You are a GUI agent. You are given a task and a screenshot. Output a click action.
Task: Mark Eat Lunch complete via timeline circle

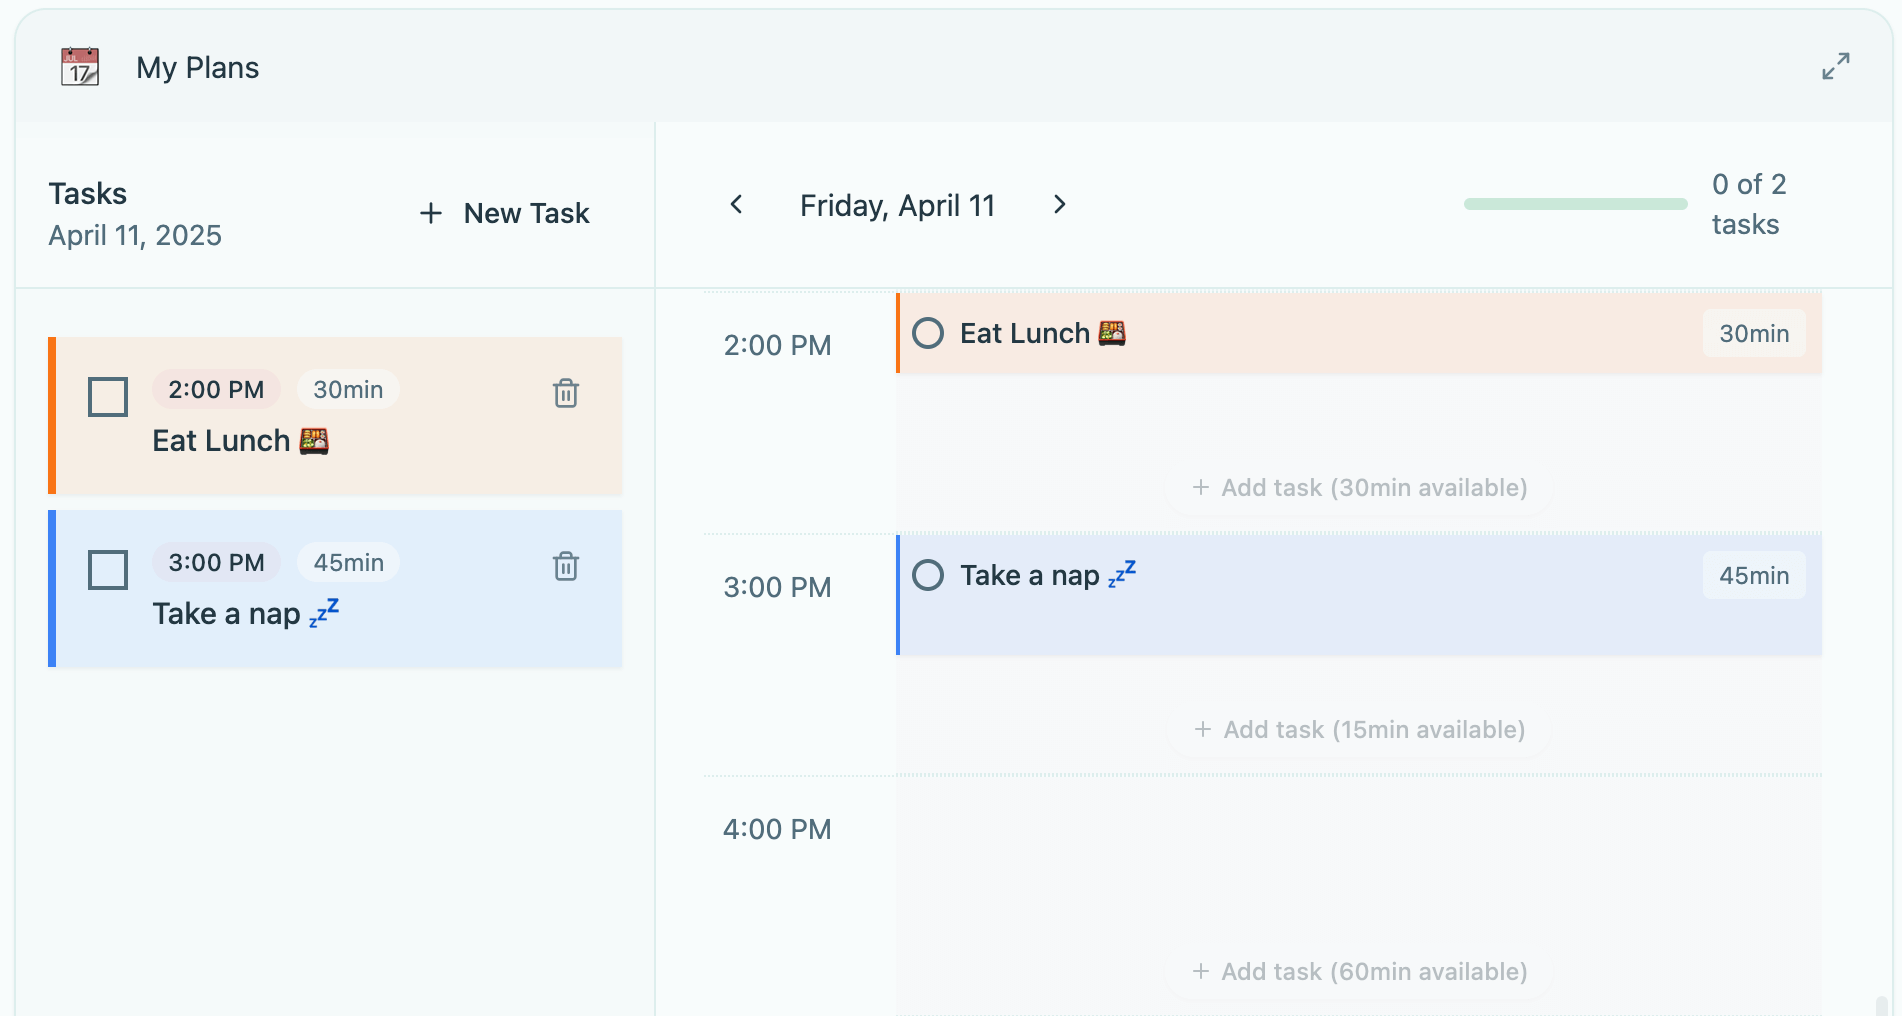click(930, 333)
